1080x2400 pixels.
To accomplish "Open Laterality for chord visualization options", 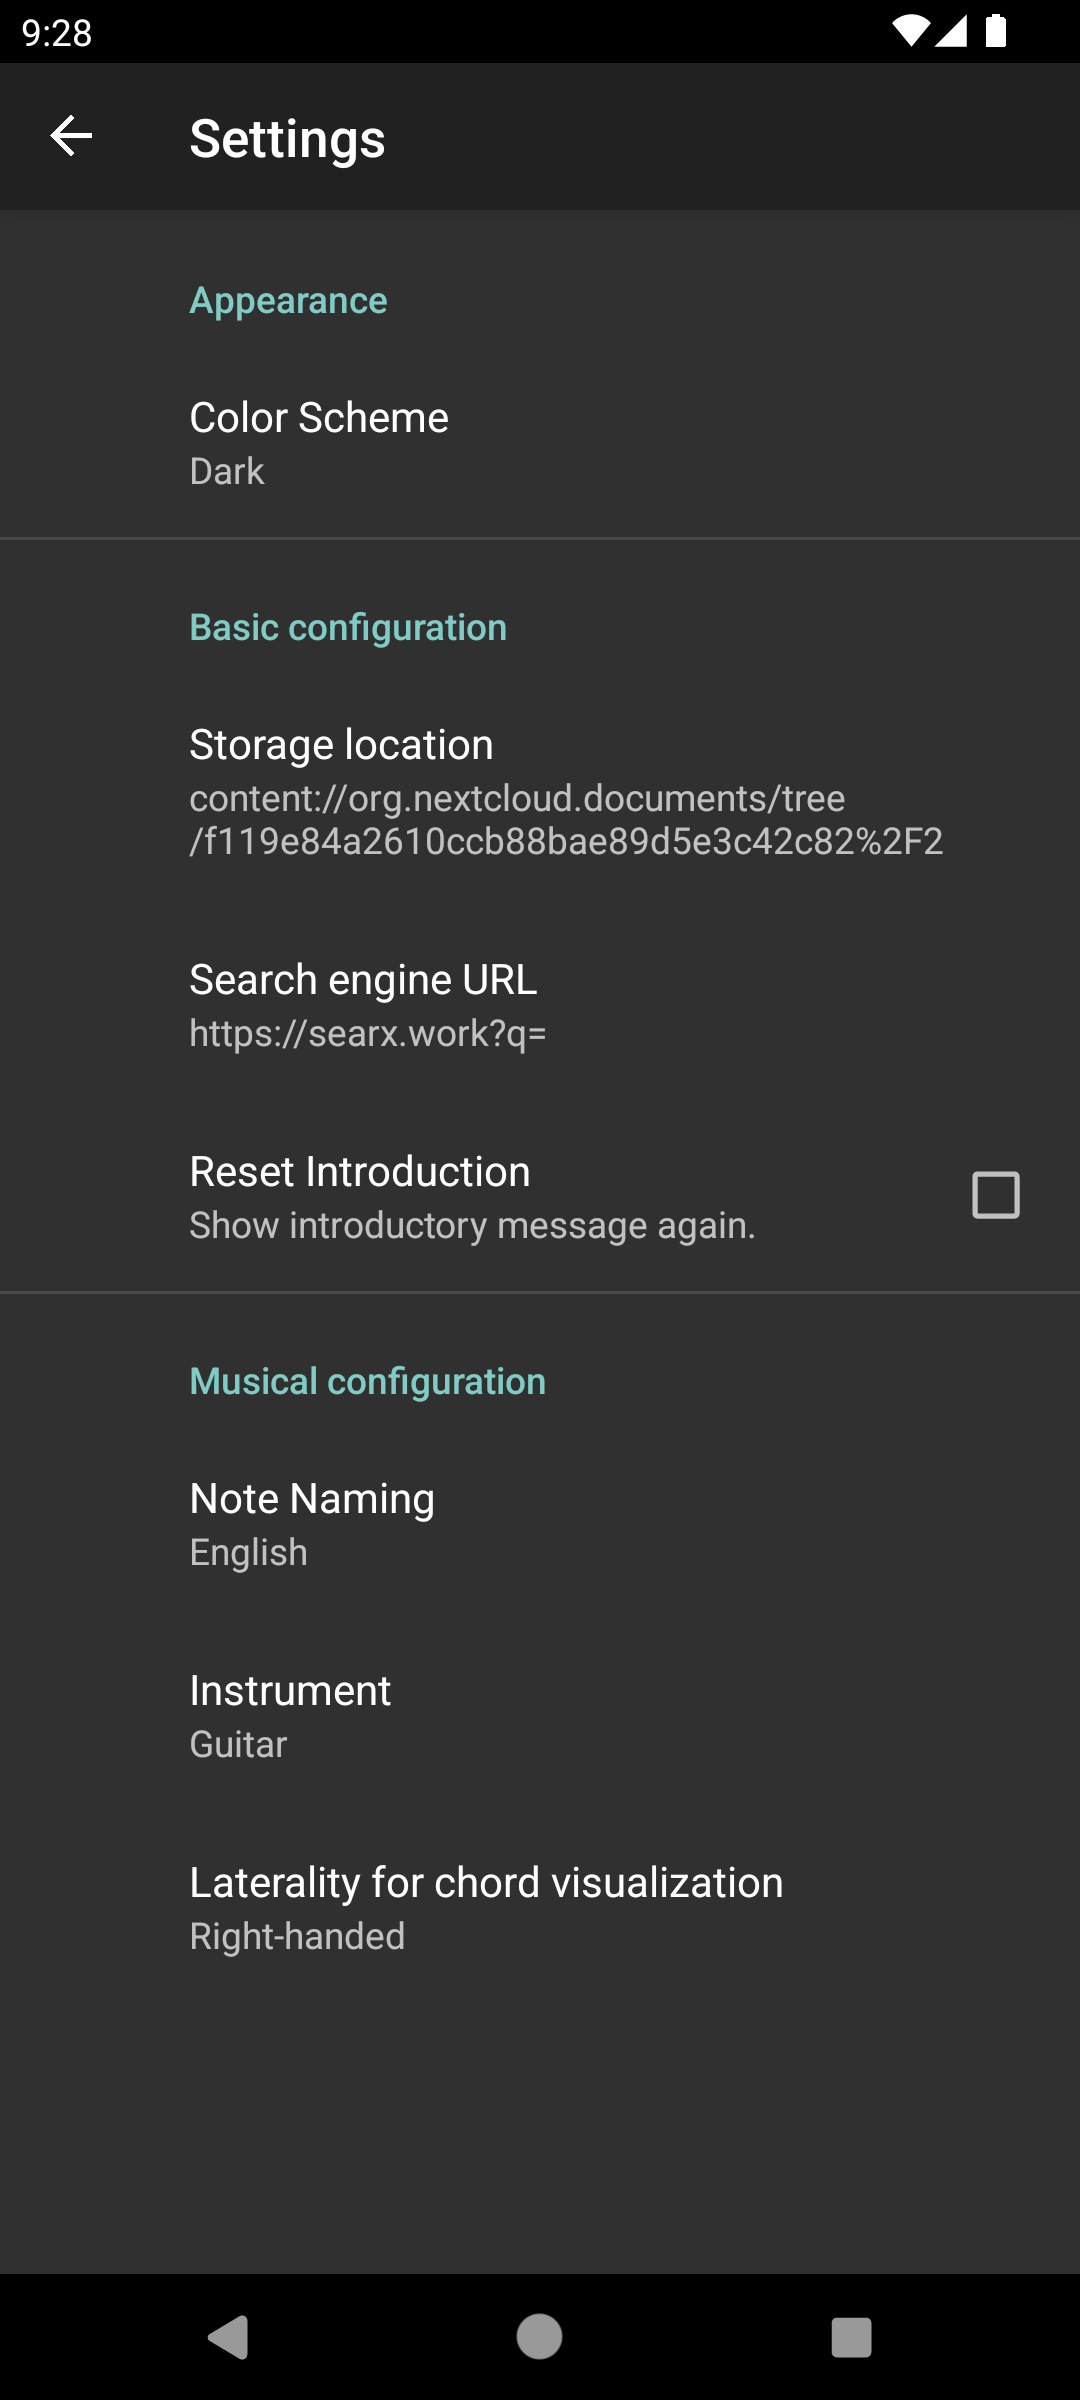I will tap(486, 1907).
